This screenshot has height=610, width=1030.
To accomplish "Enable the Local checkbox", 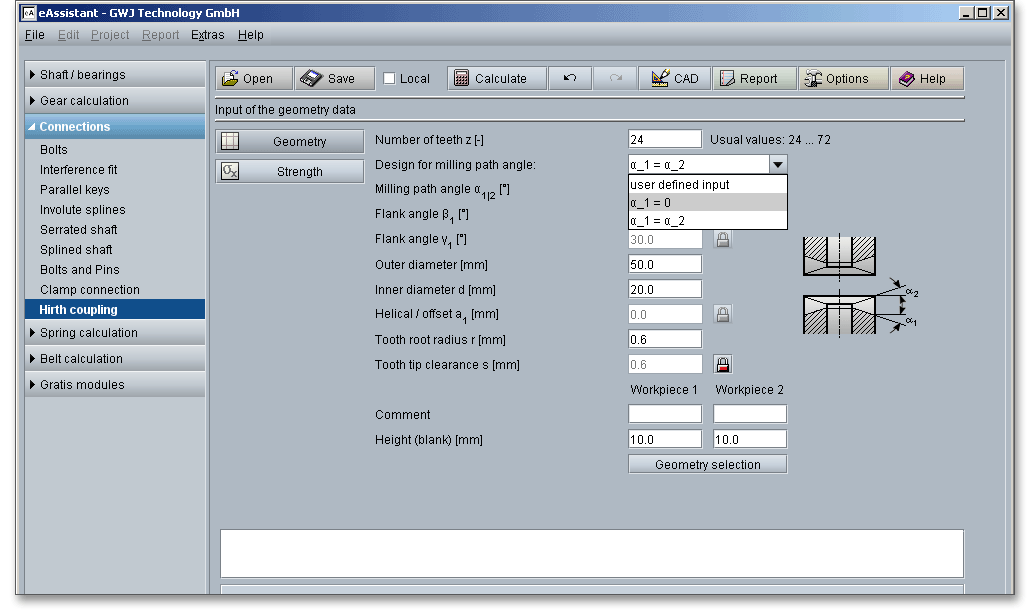I will [x=390, y=79].
